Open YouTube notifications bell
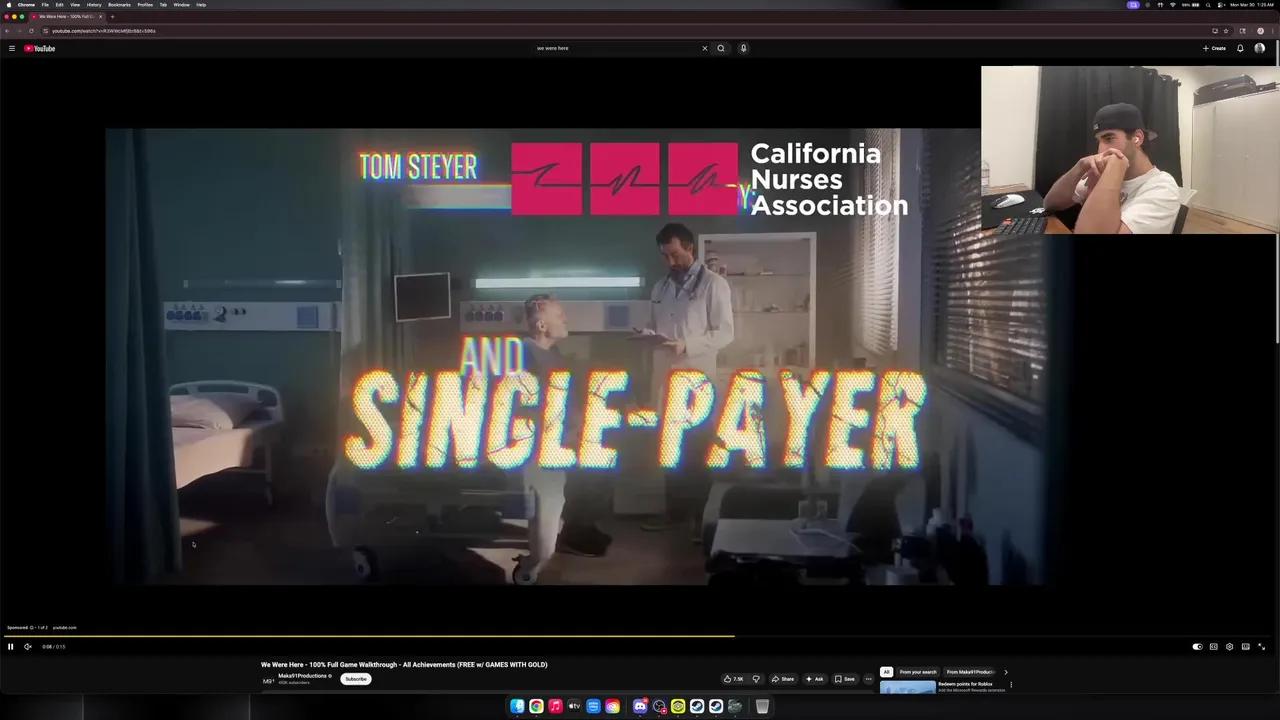 point(1240,48)
